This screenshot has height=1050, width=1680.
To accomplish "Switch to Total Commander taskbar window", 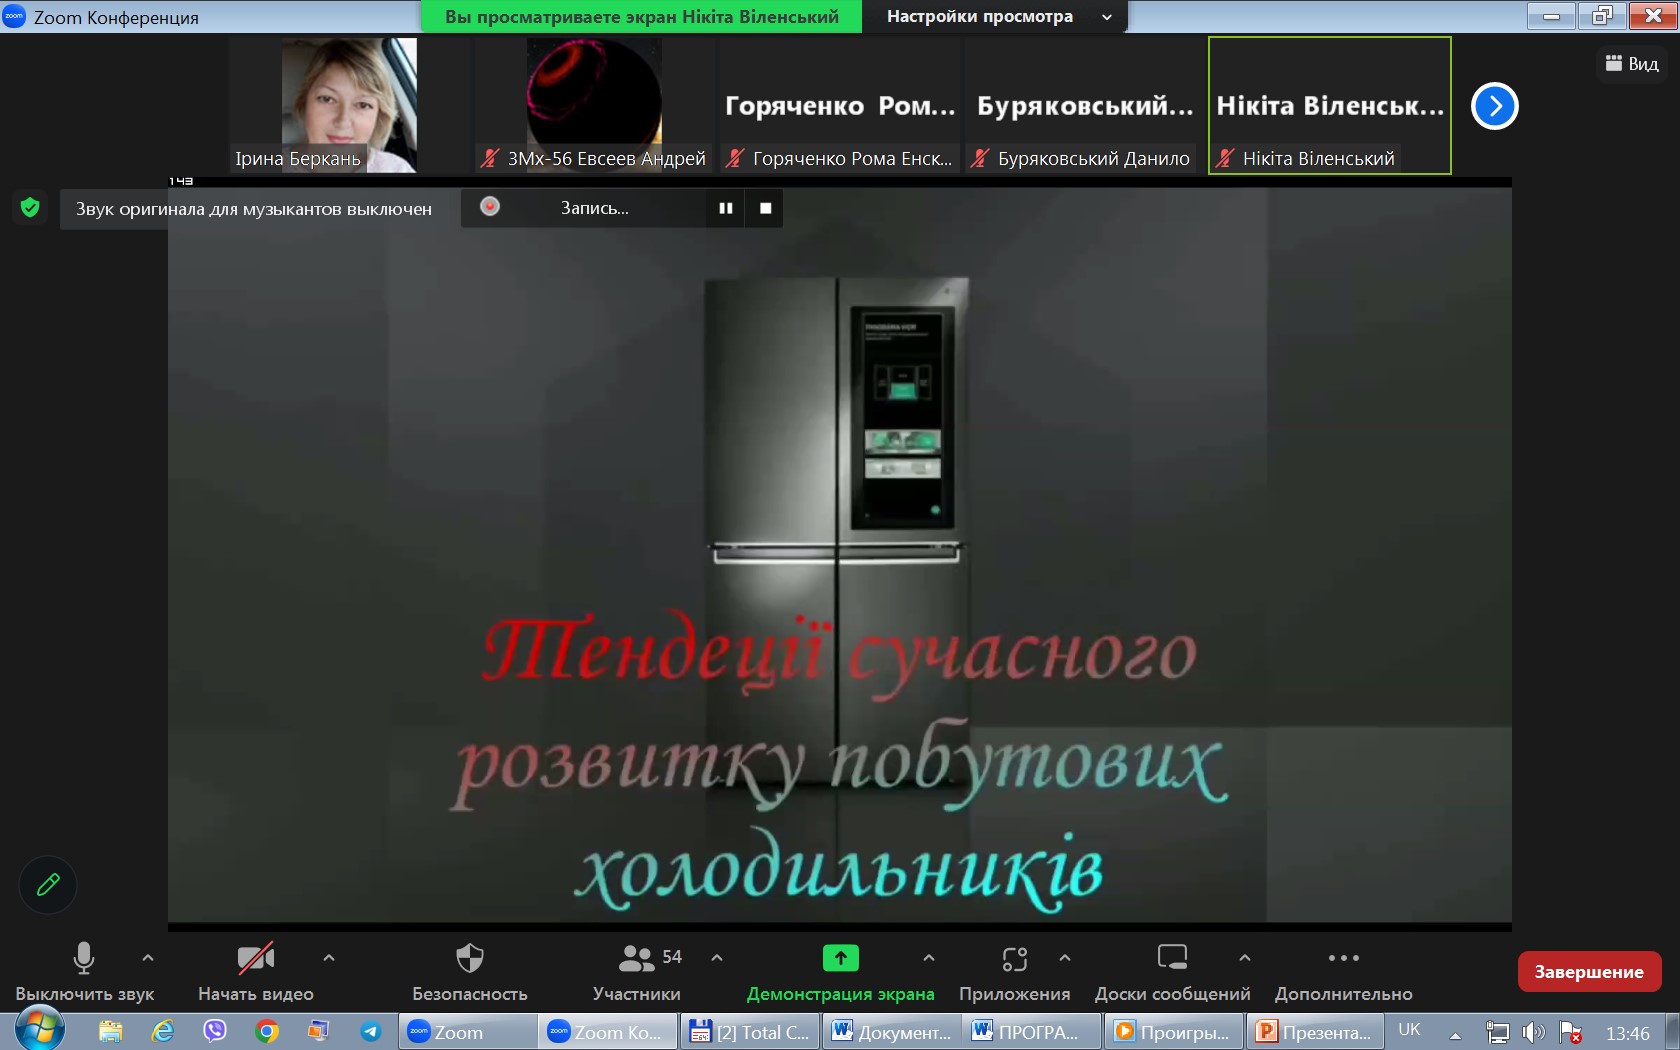I will (x=750, y=1031).
